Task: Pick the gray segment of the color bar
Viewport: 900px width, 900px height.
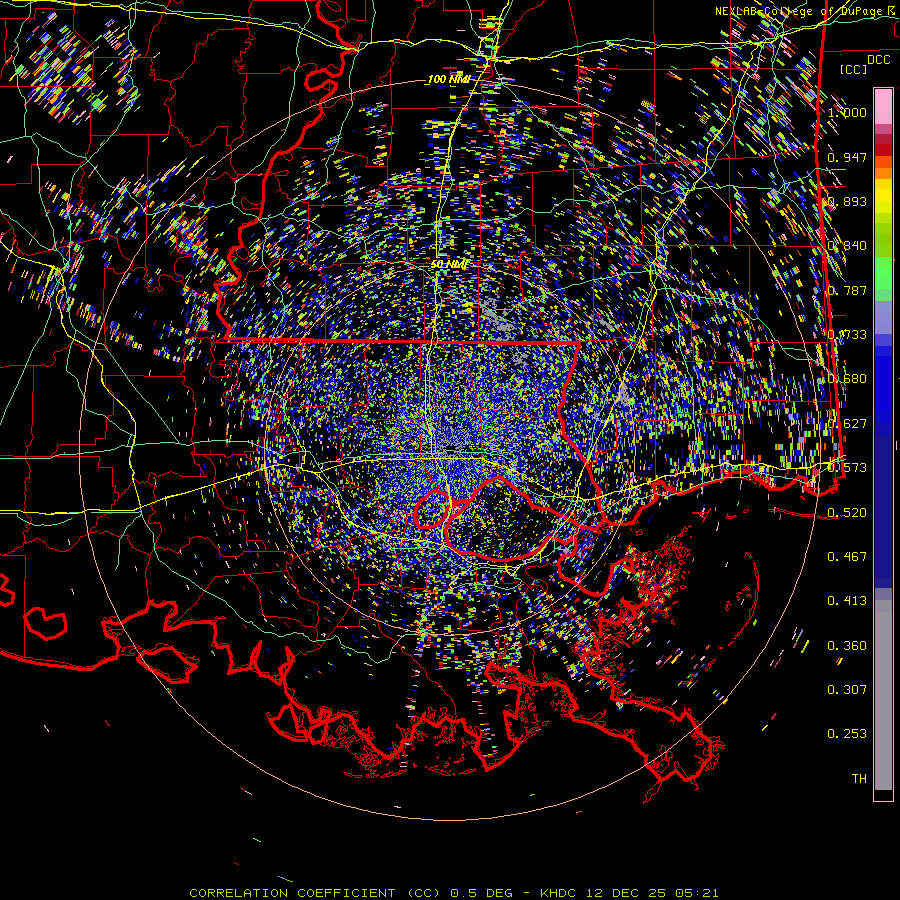Action: 883,695
